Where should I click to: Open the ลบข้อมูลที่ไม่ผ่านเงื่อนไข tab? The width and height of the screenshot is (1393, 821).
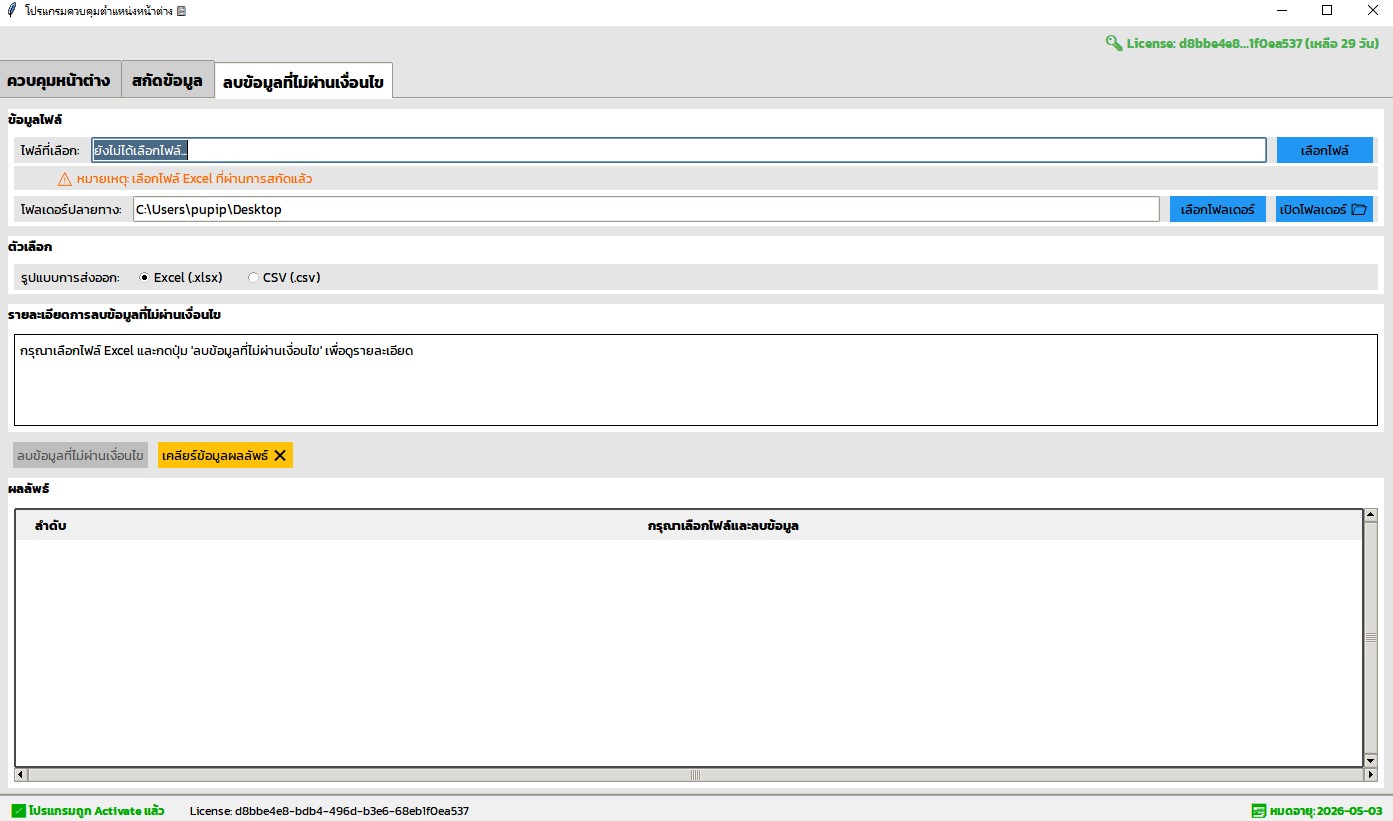click(303, 82)
